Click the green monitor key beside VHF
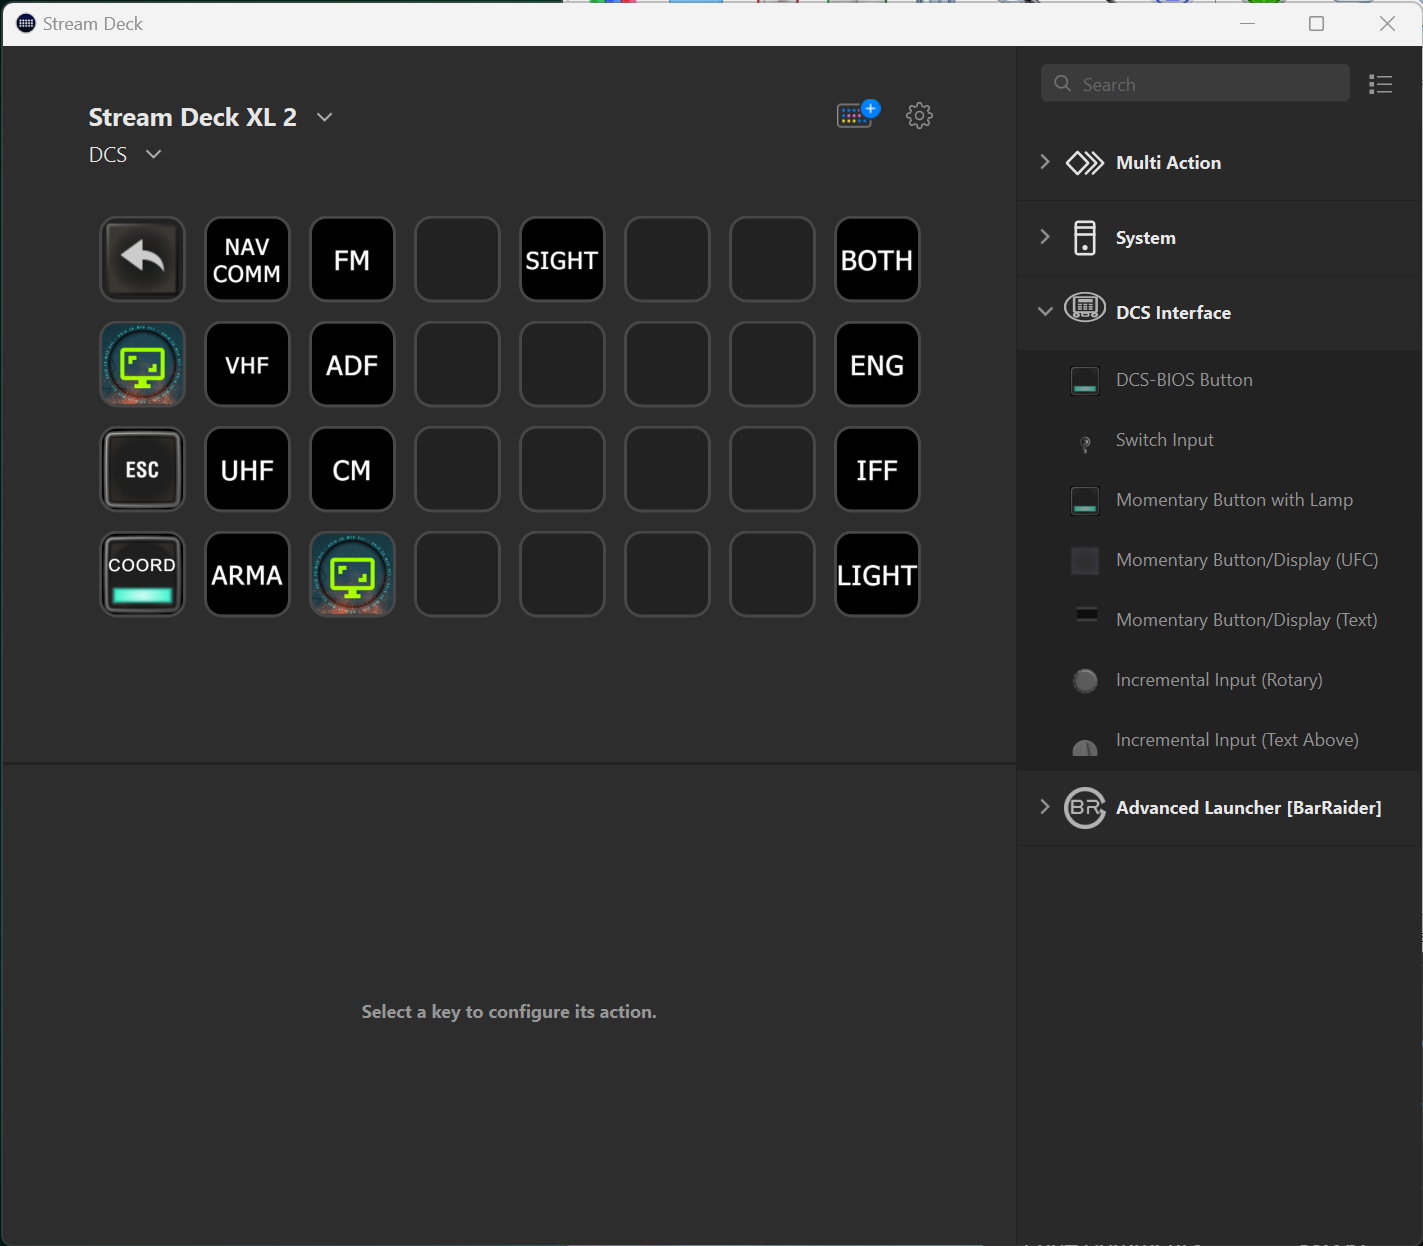The width and height of the screenshot is (1423, 1246). tap(142, 364)
